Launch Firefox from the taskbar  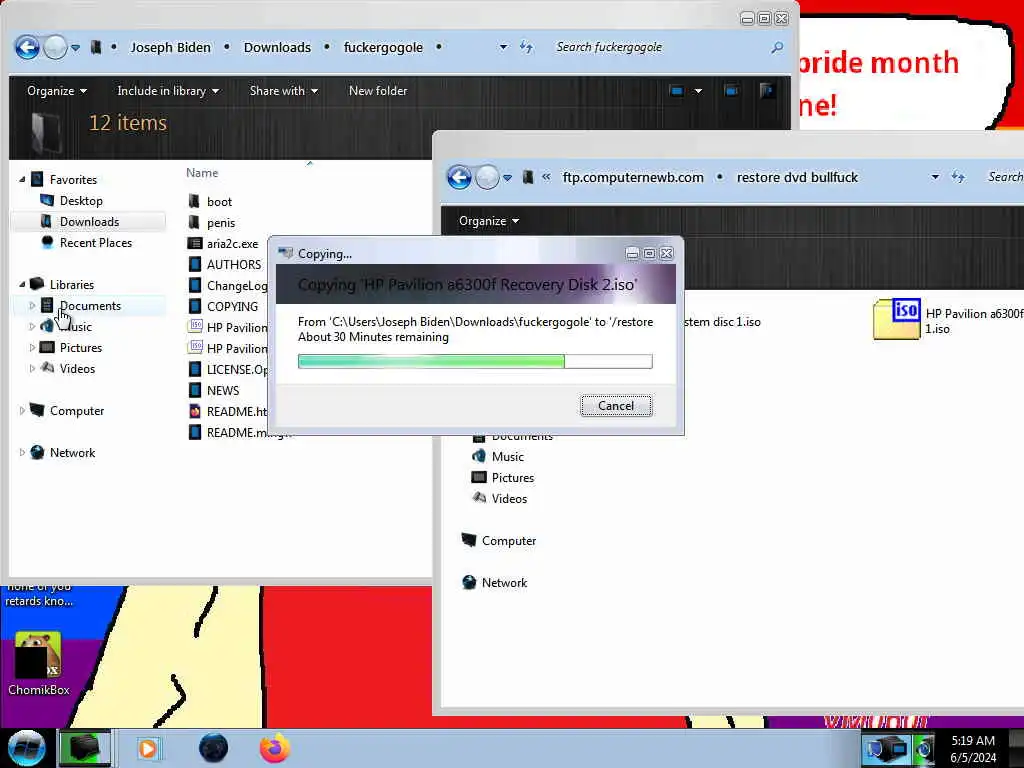pos(275,748)
